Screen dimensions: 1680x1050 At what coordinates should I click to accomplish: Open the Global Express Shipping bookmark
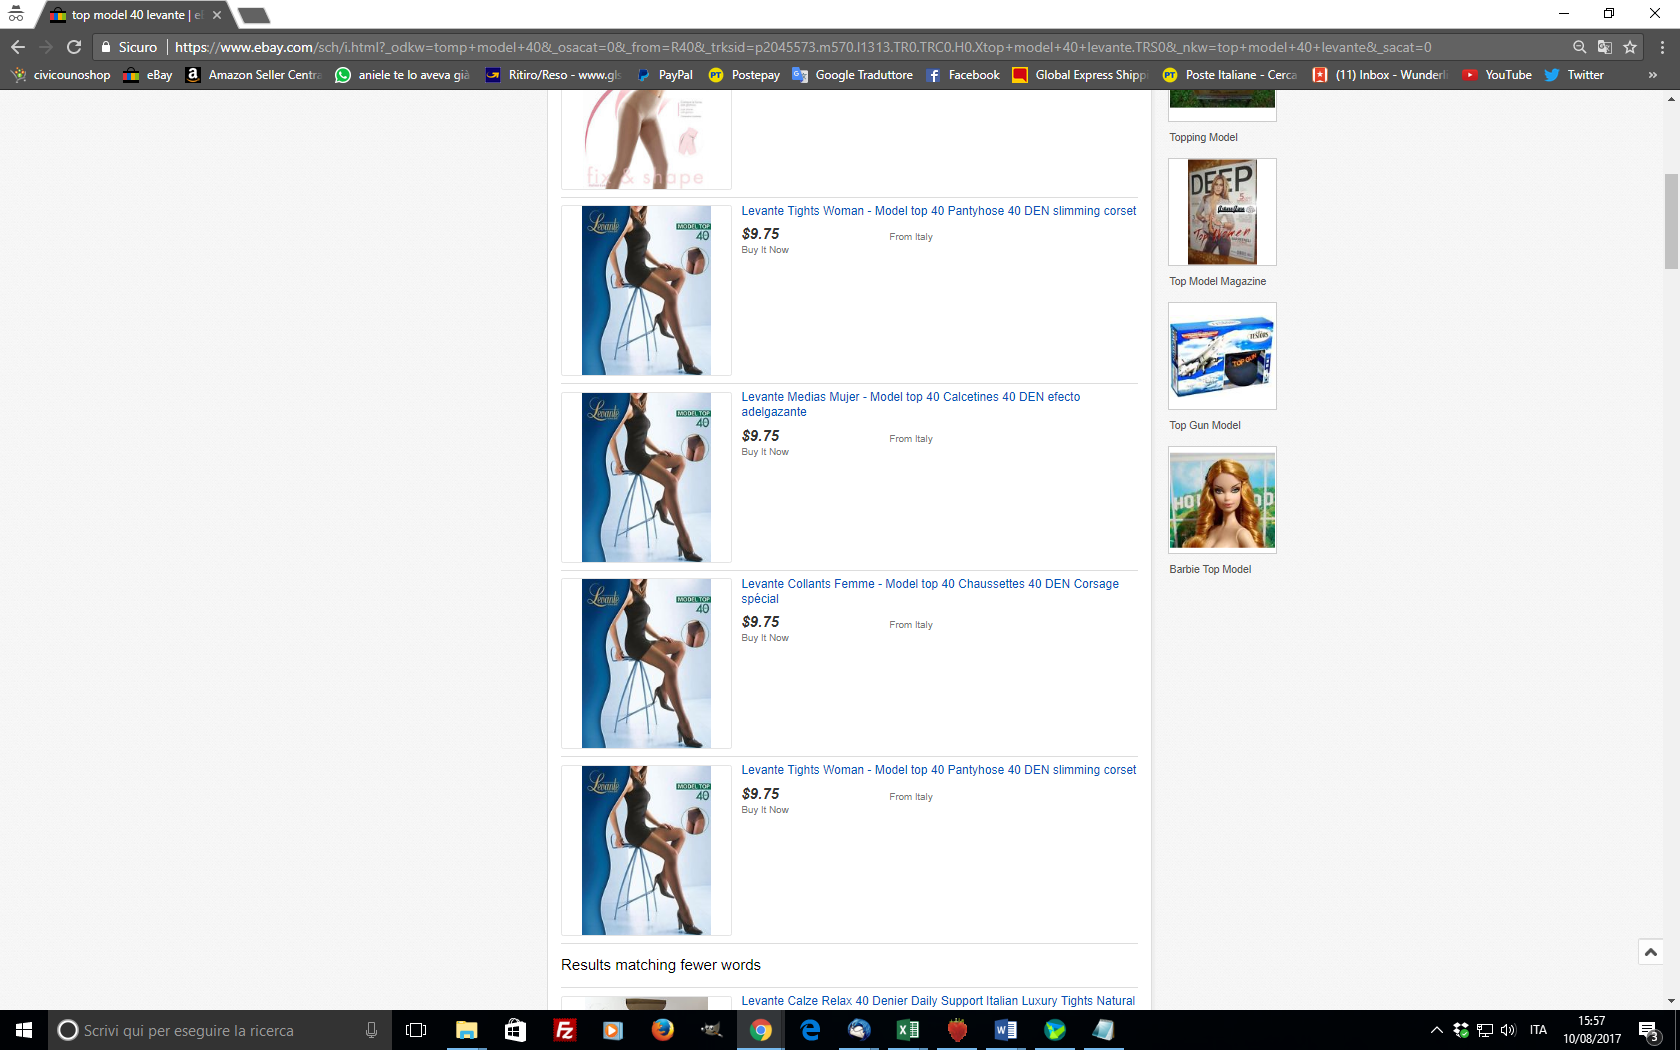(1079, 75)
